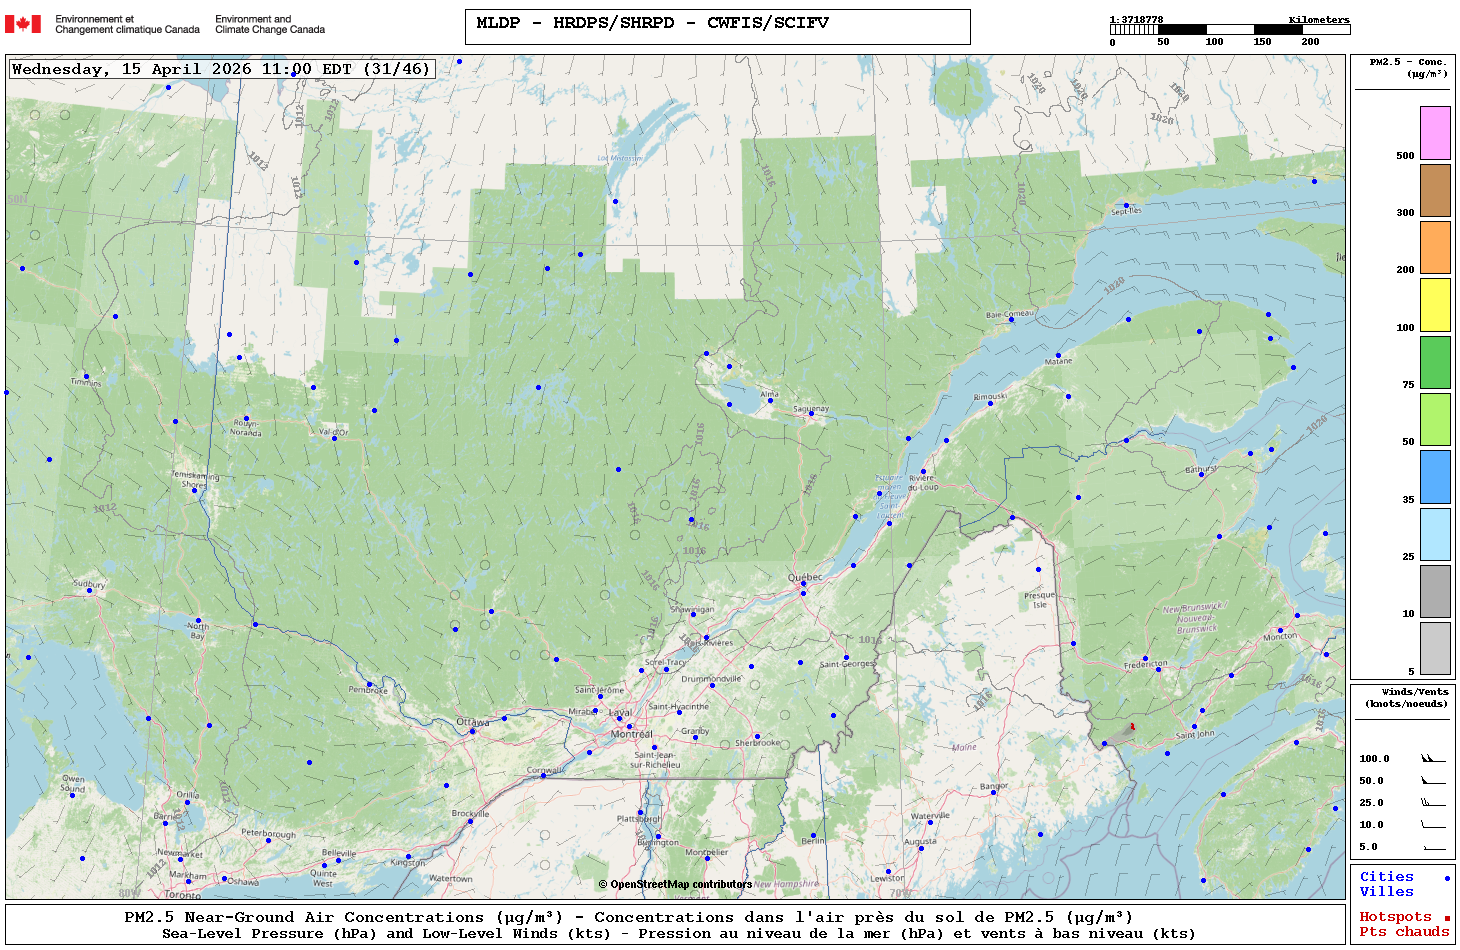Screen dimensions: 1460x950
Task: Click the Ottawa city label on map
Action: pyautogui.click(x=473, y=722)
